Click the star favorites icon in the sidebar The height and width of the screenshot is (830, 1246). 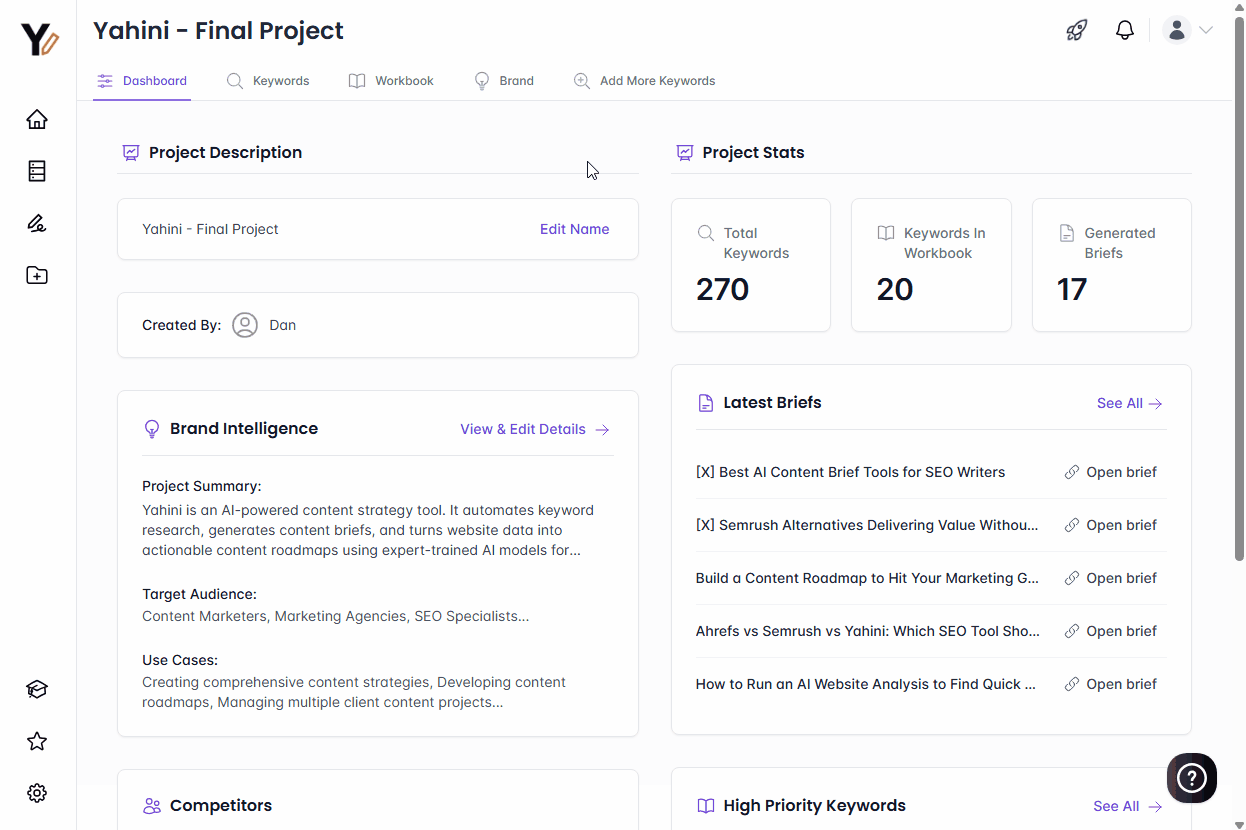37,741
